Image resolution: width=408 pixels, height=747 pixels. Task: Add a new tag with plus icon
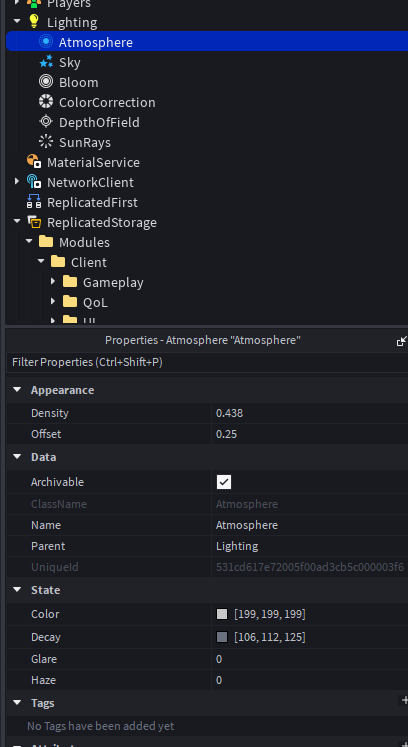[405, 700]
